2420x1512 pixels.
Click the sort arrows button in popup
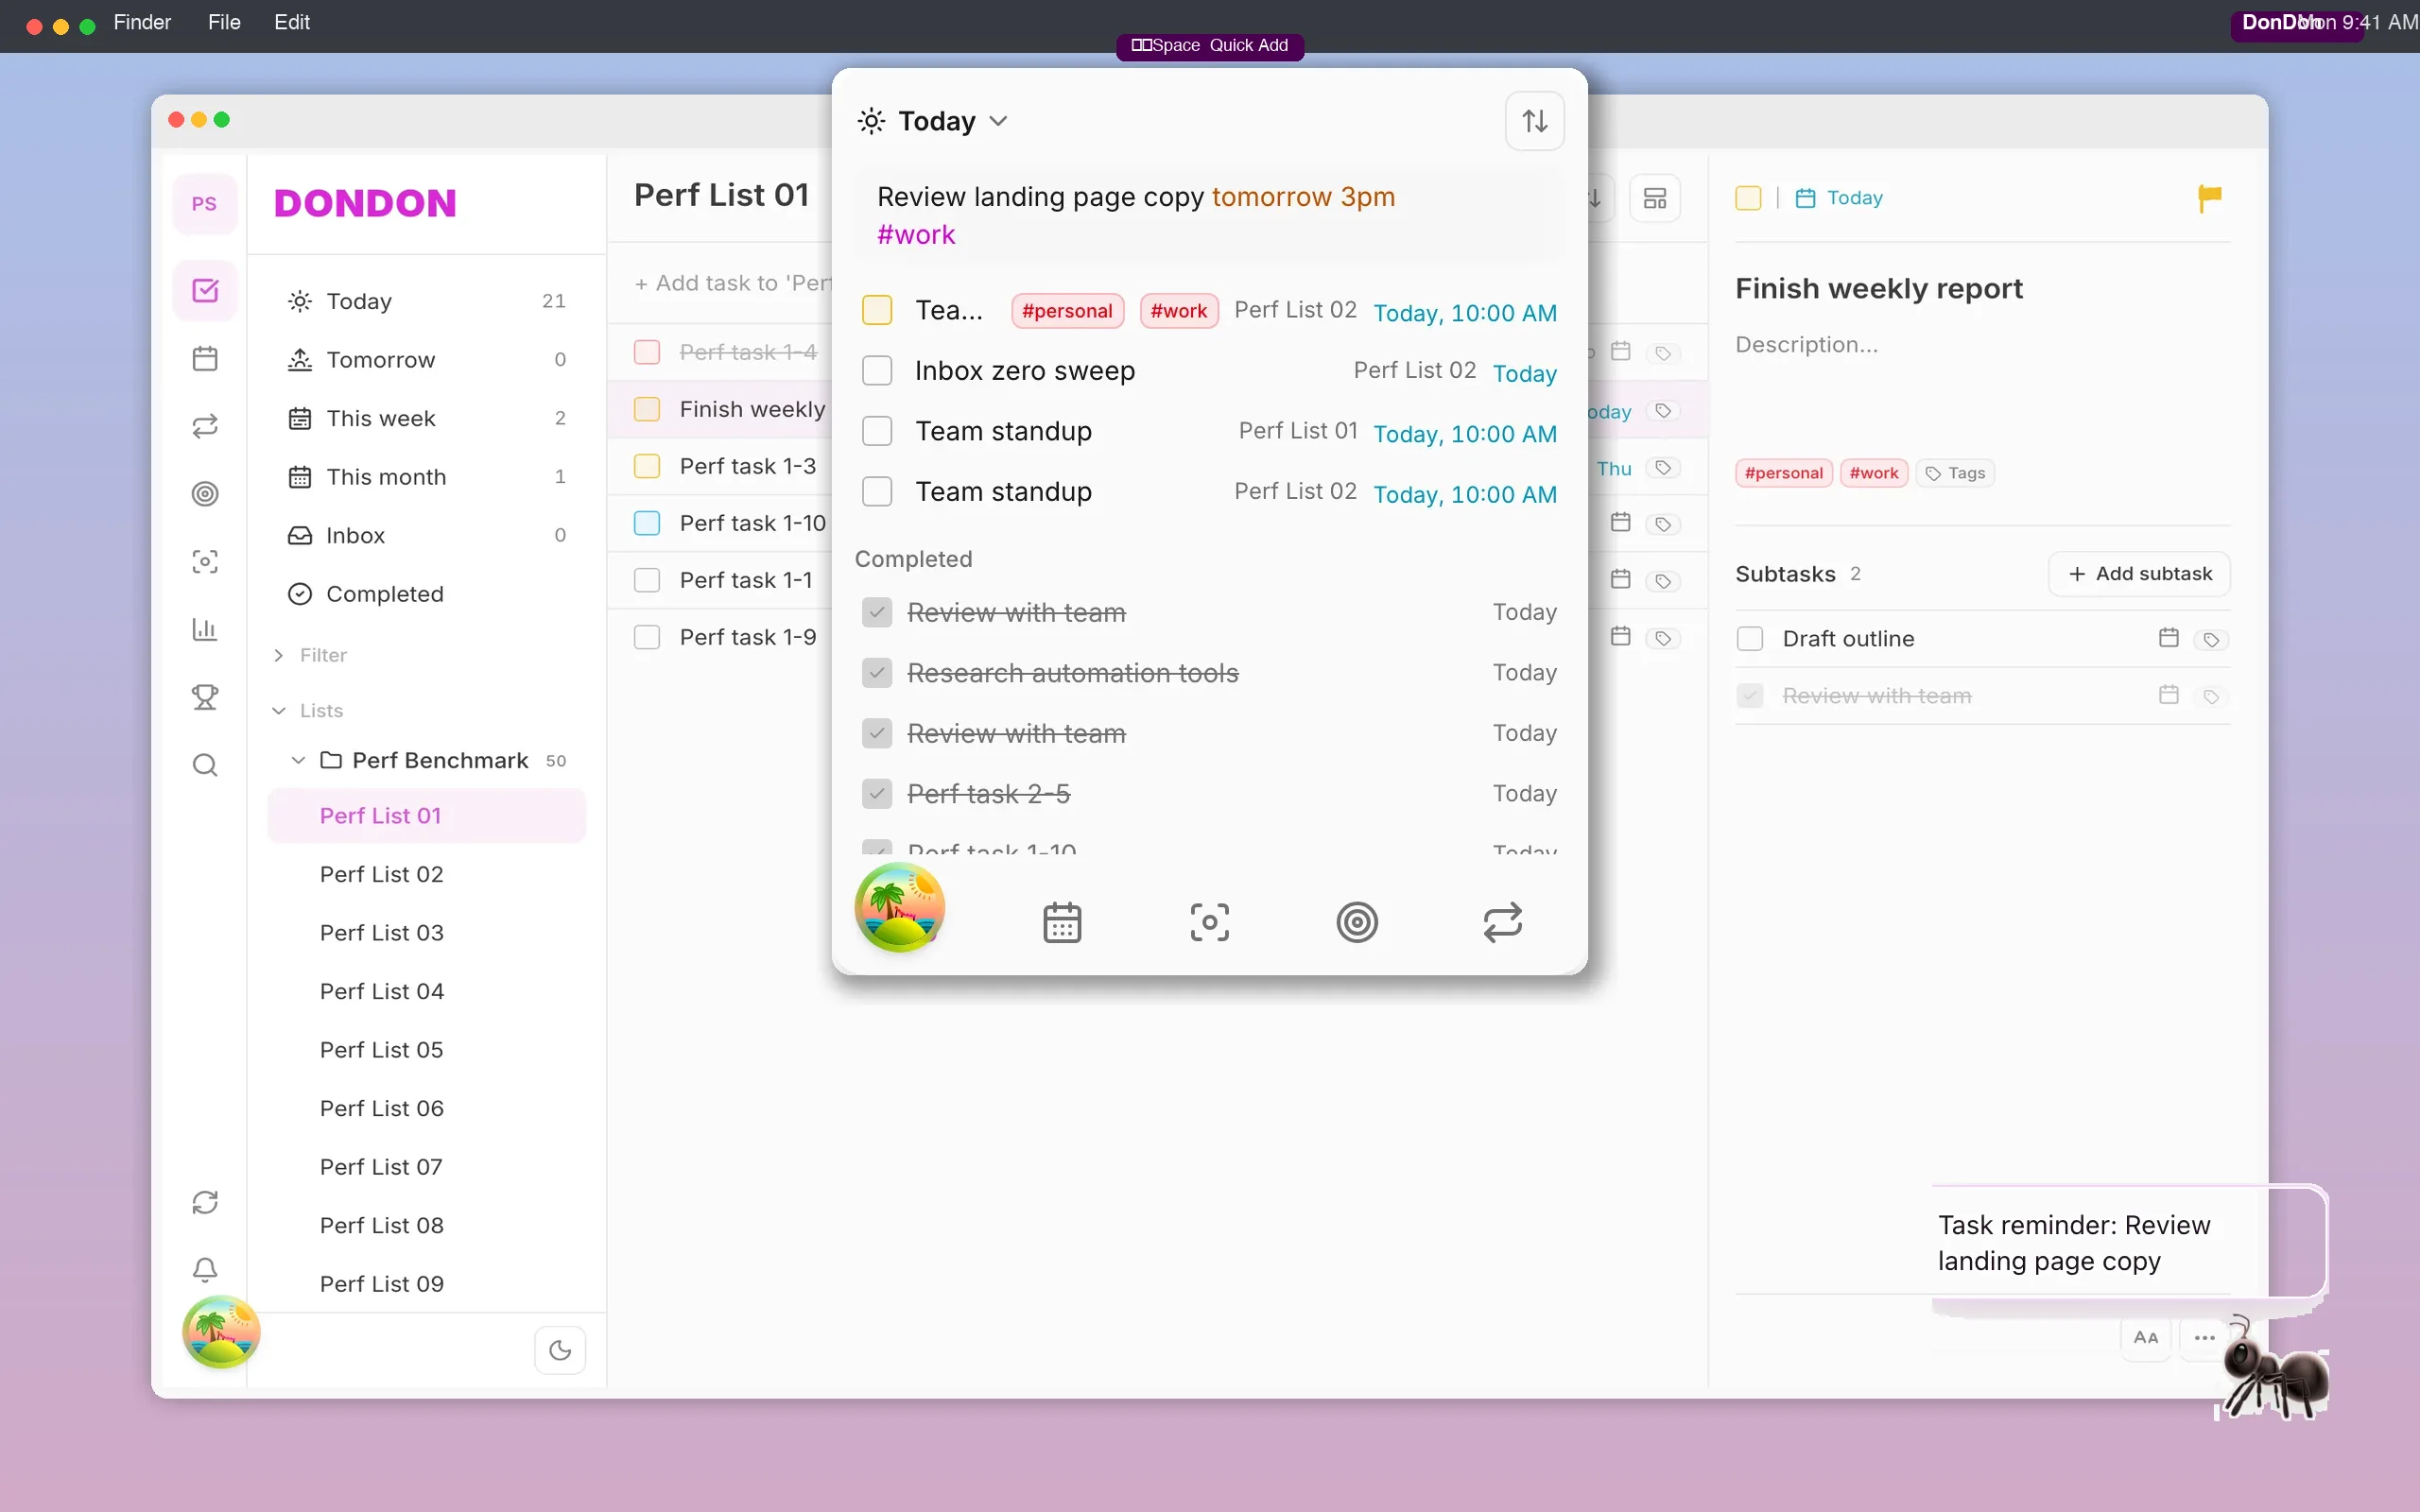click(x=1535, y=121)
